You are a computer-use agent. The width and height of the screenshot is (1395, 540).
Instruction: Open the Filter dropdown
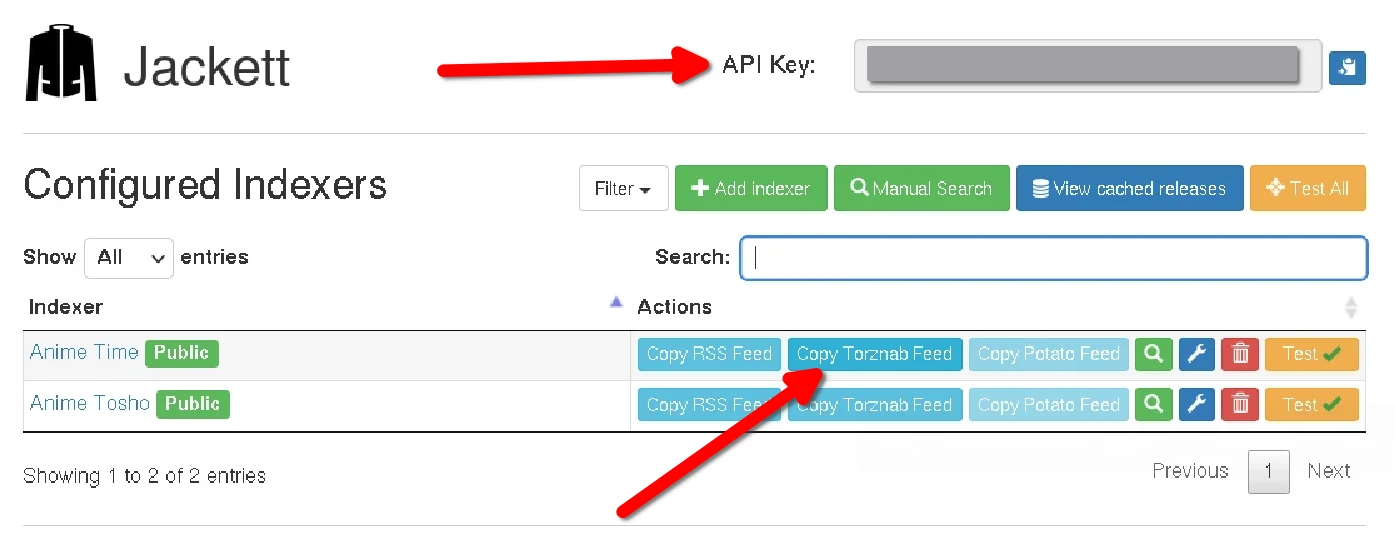click(x=623, y=188)
